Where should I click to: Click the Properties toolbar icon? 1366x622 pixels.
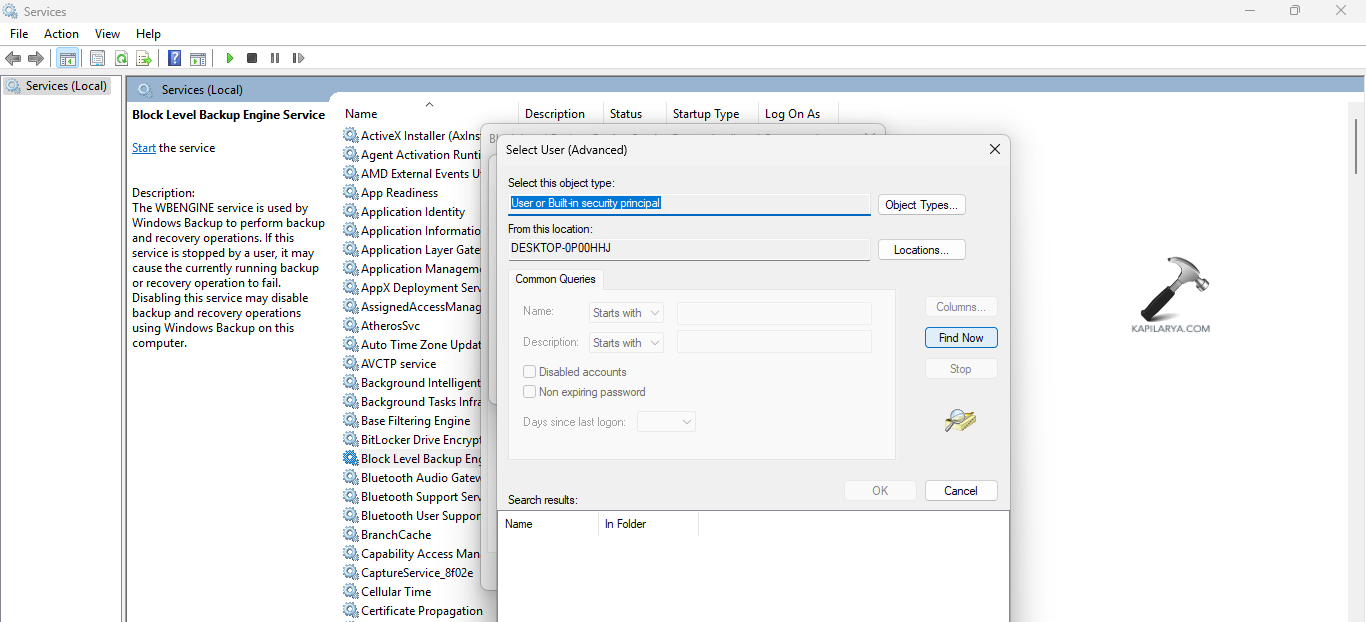click(x=97, y=59)
